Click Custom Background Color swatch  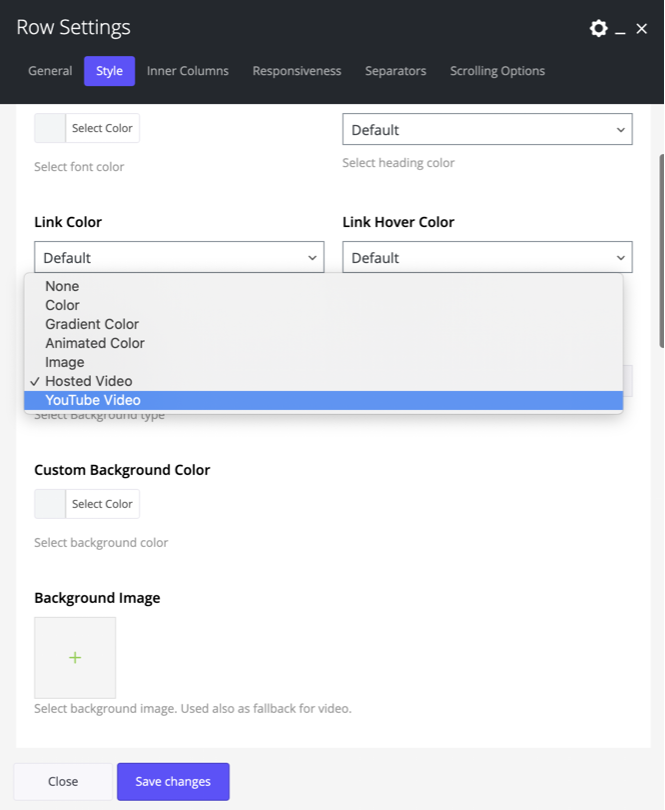pyautogui.click(x=50, y=504)
